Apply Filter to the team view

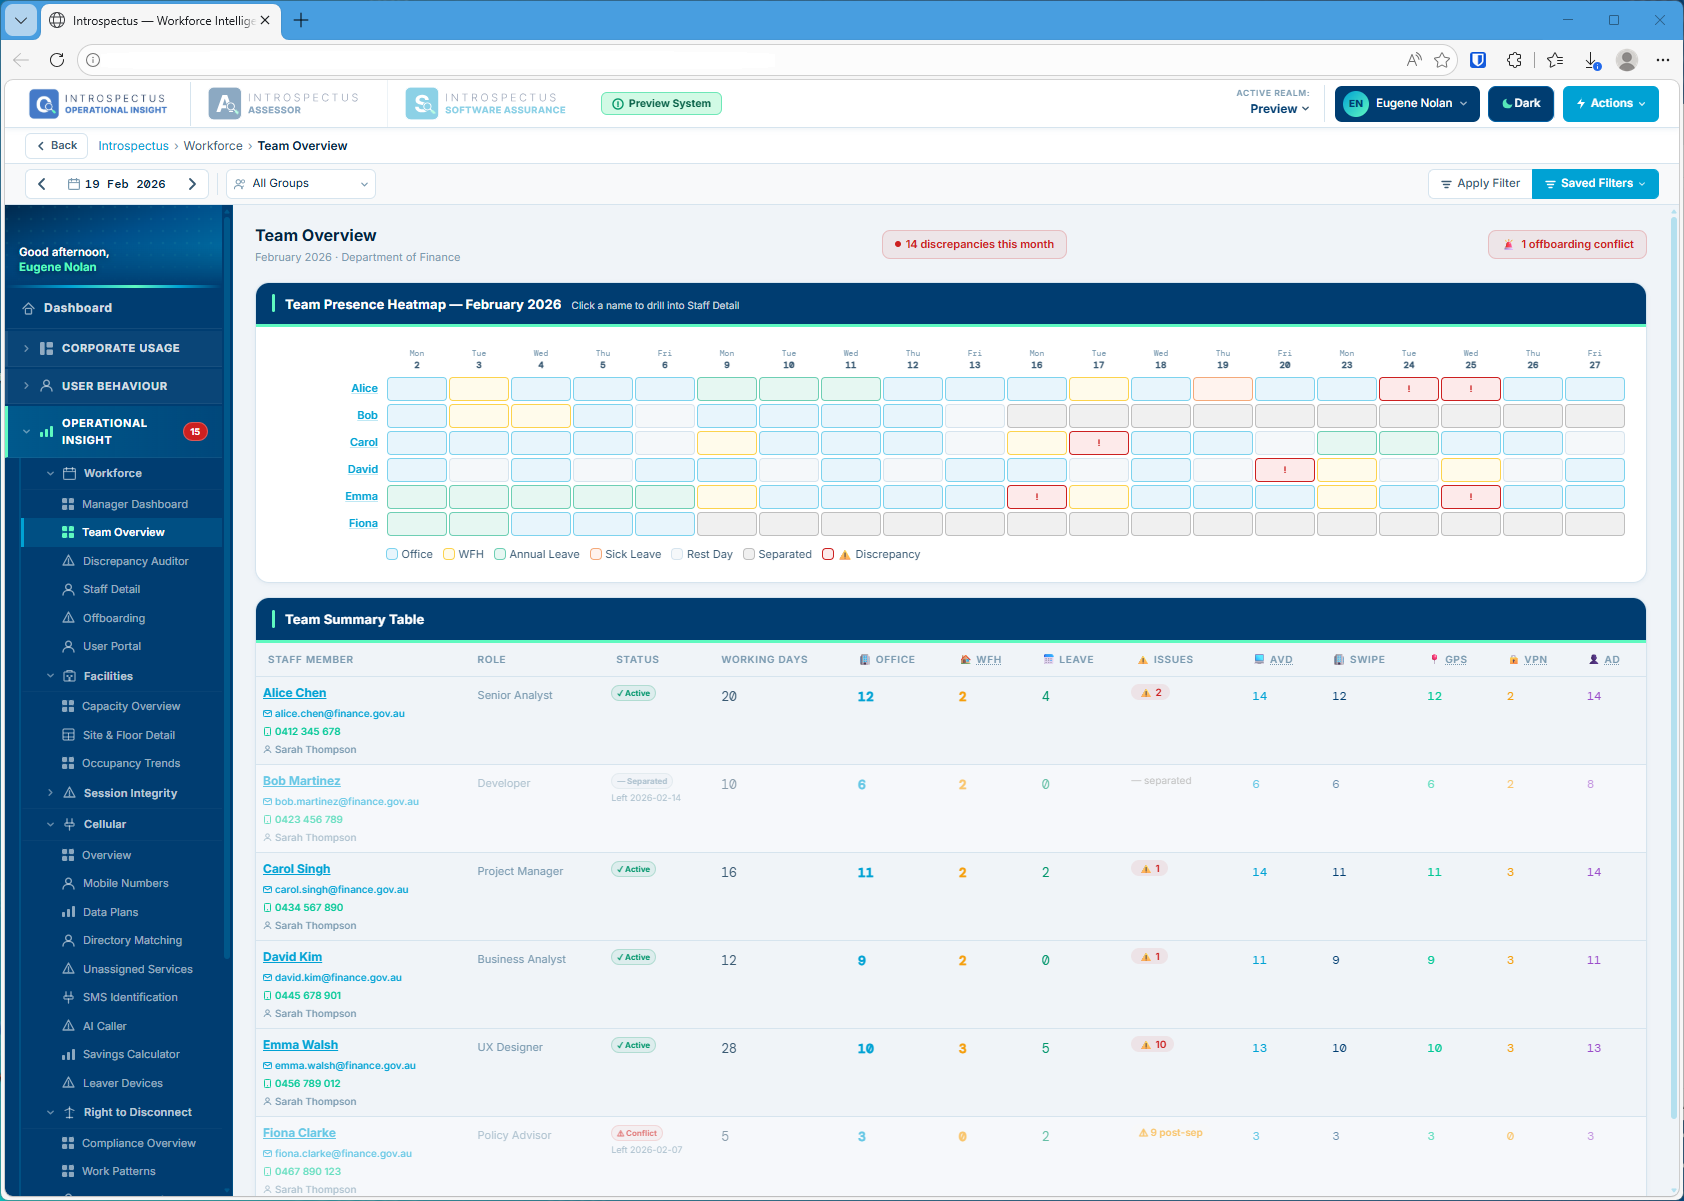(1479, 183)
